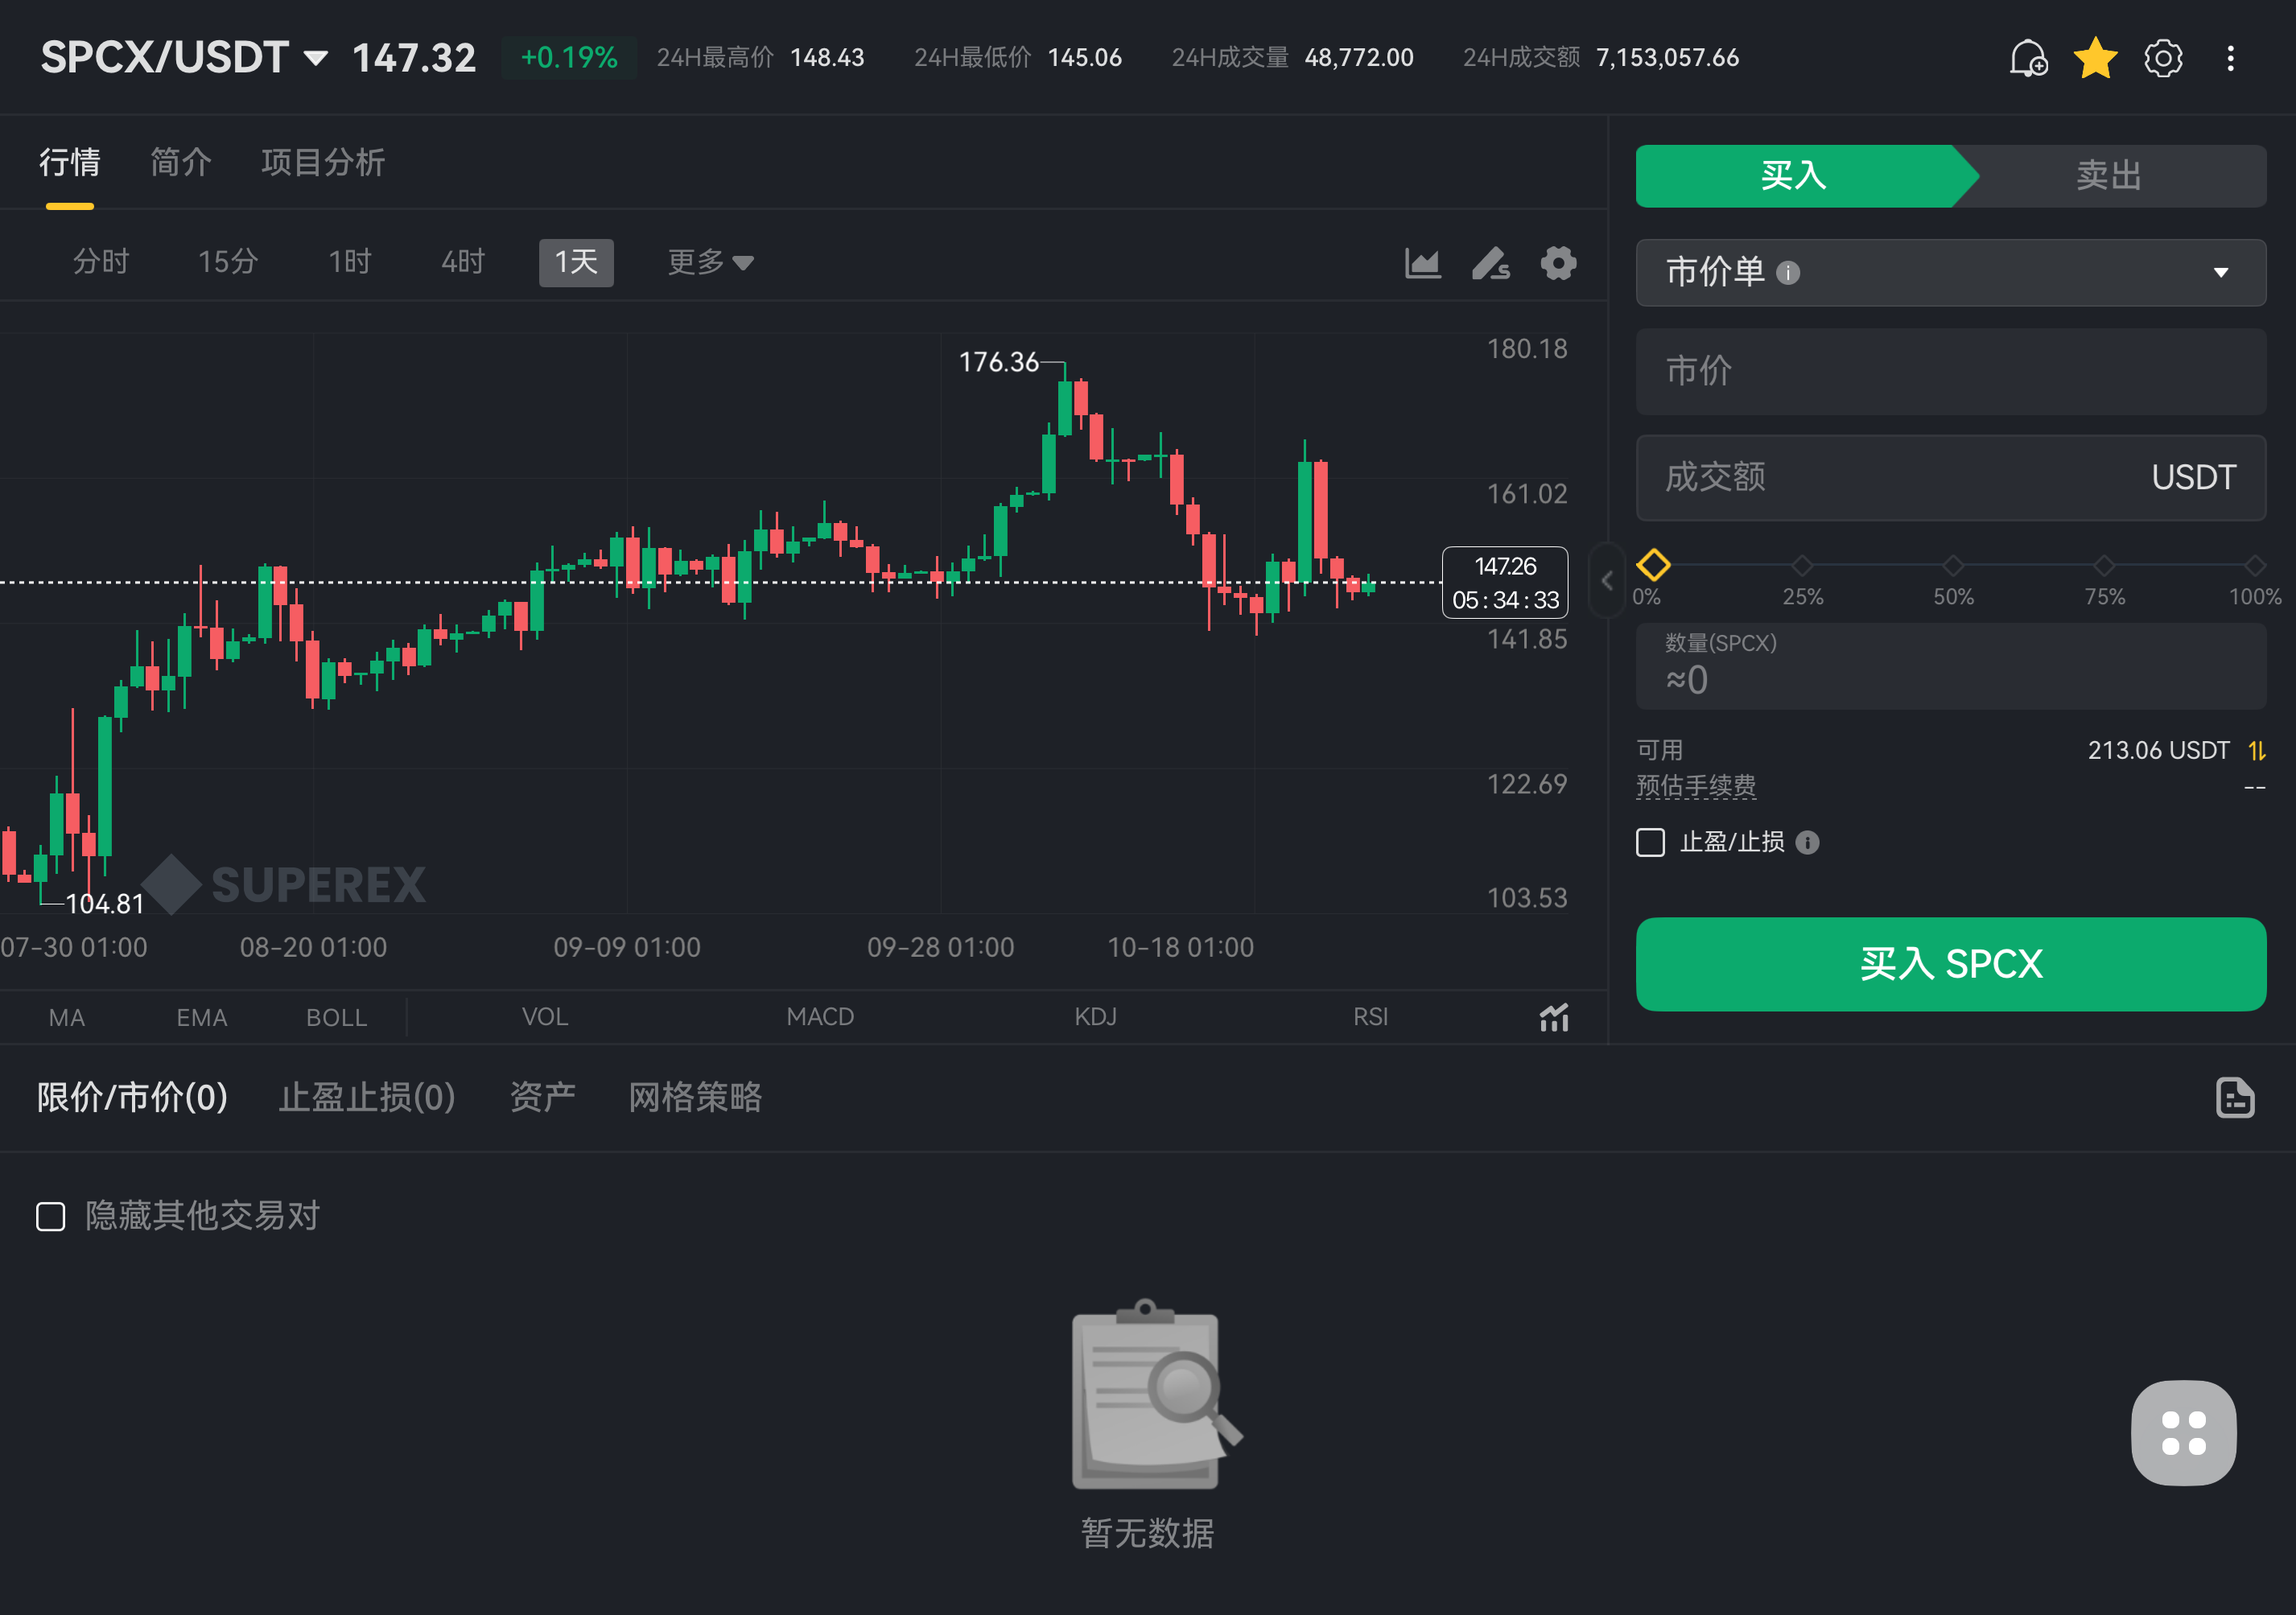Open the order history document icon
Viewport: 2296px width, 1615px height.
point(2234,1097)
